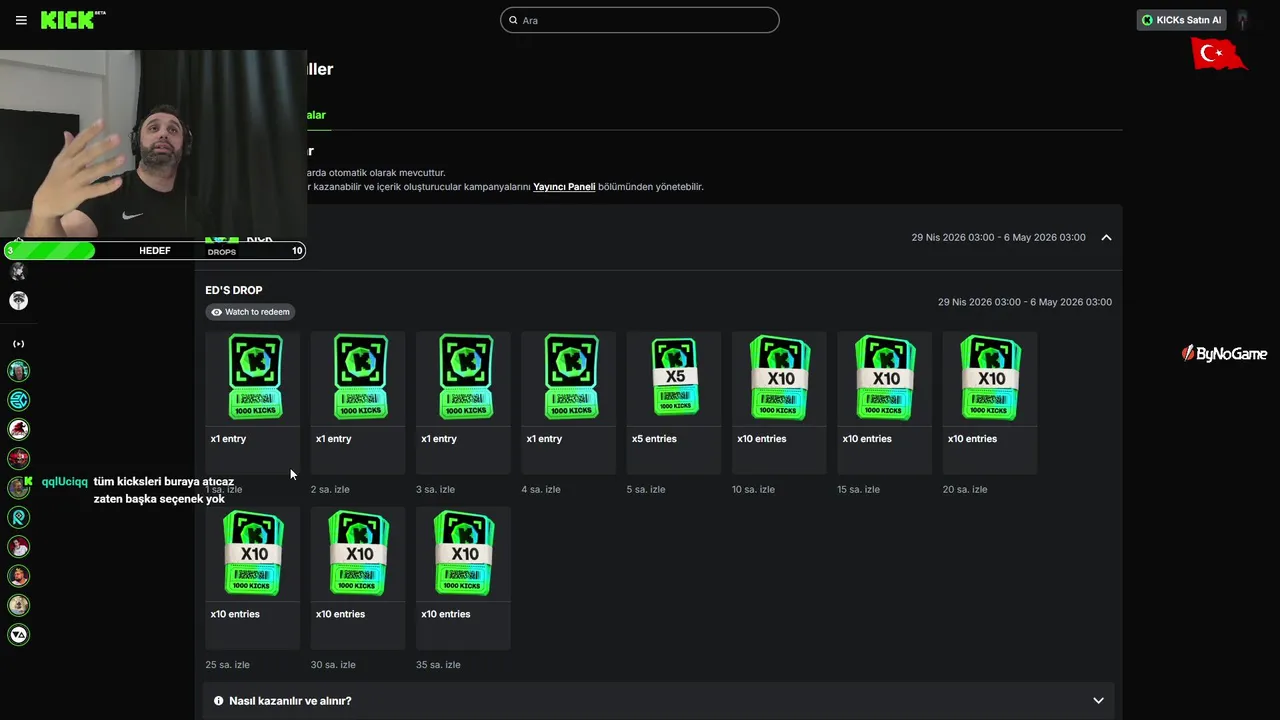Open the 25 sa. izle X10 reward card
This screenshot has height=720, width=1280.
[x=252, y=578]
